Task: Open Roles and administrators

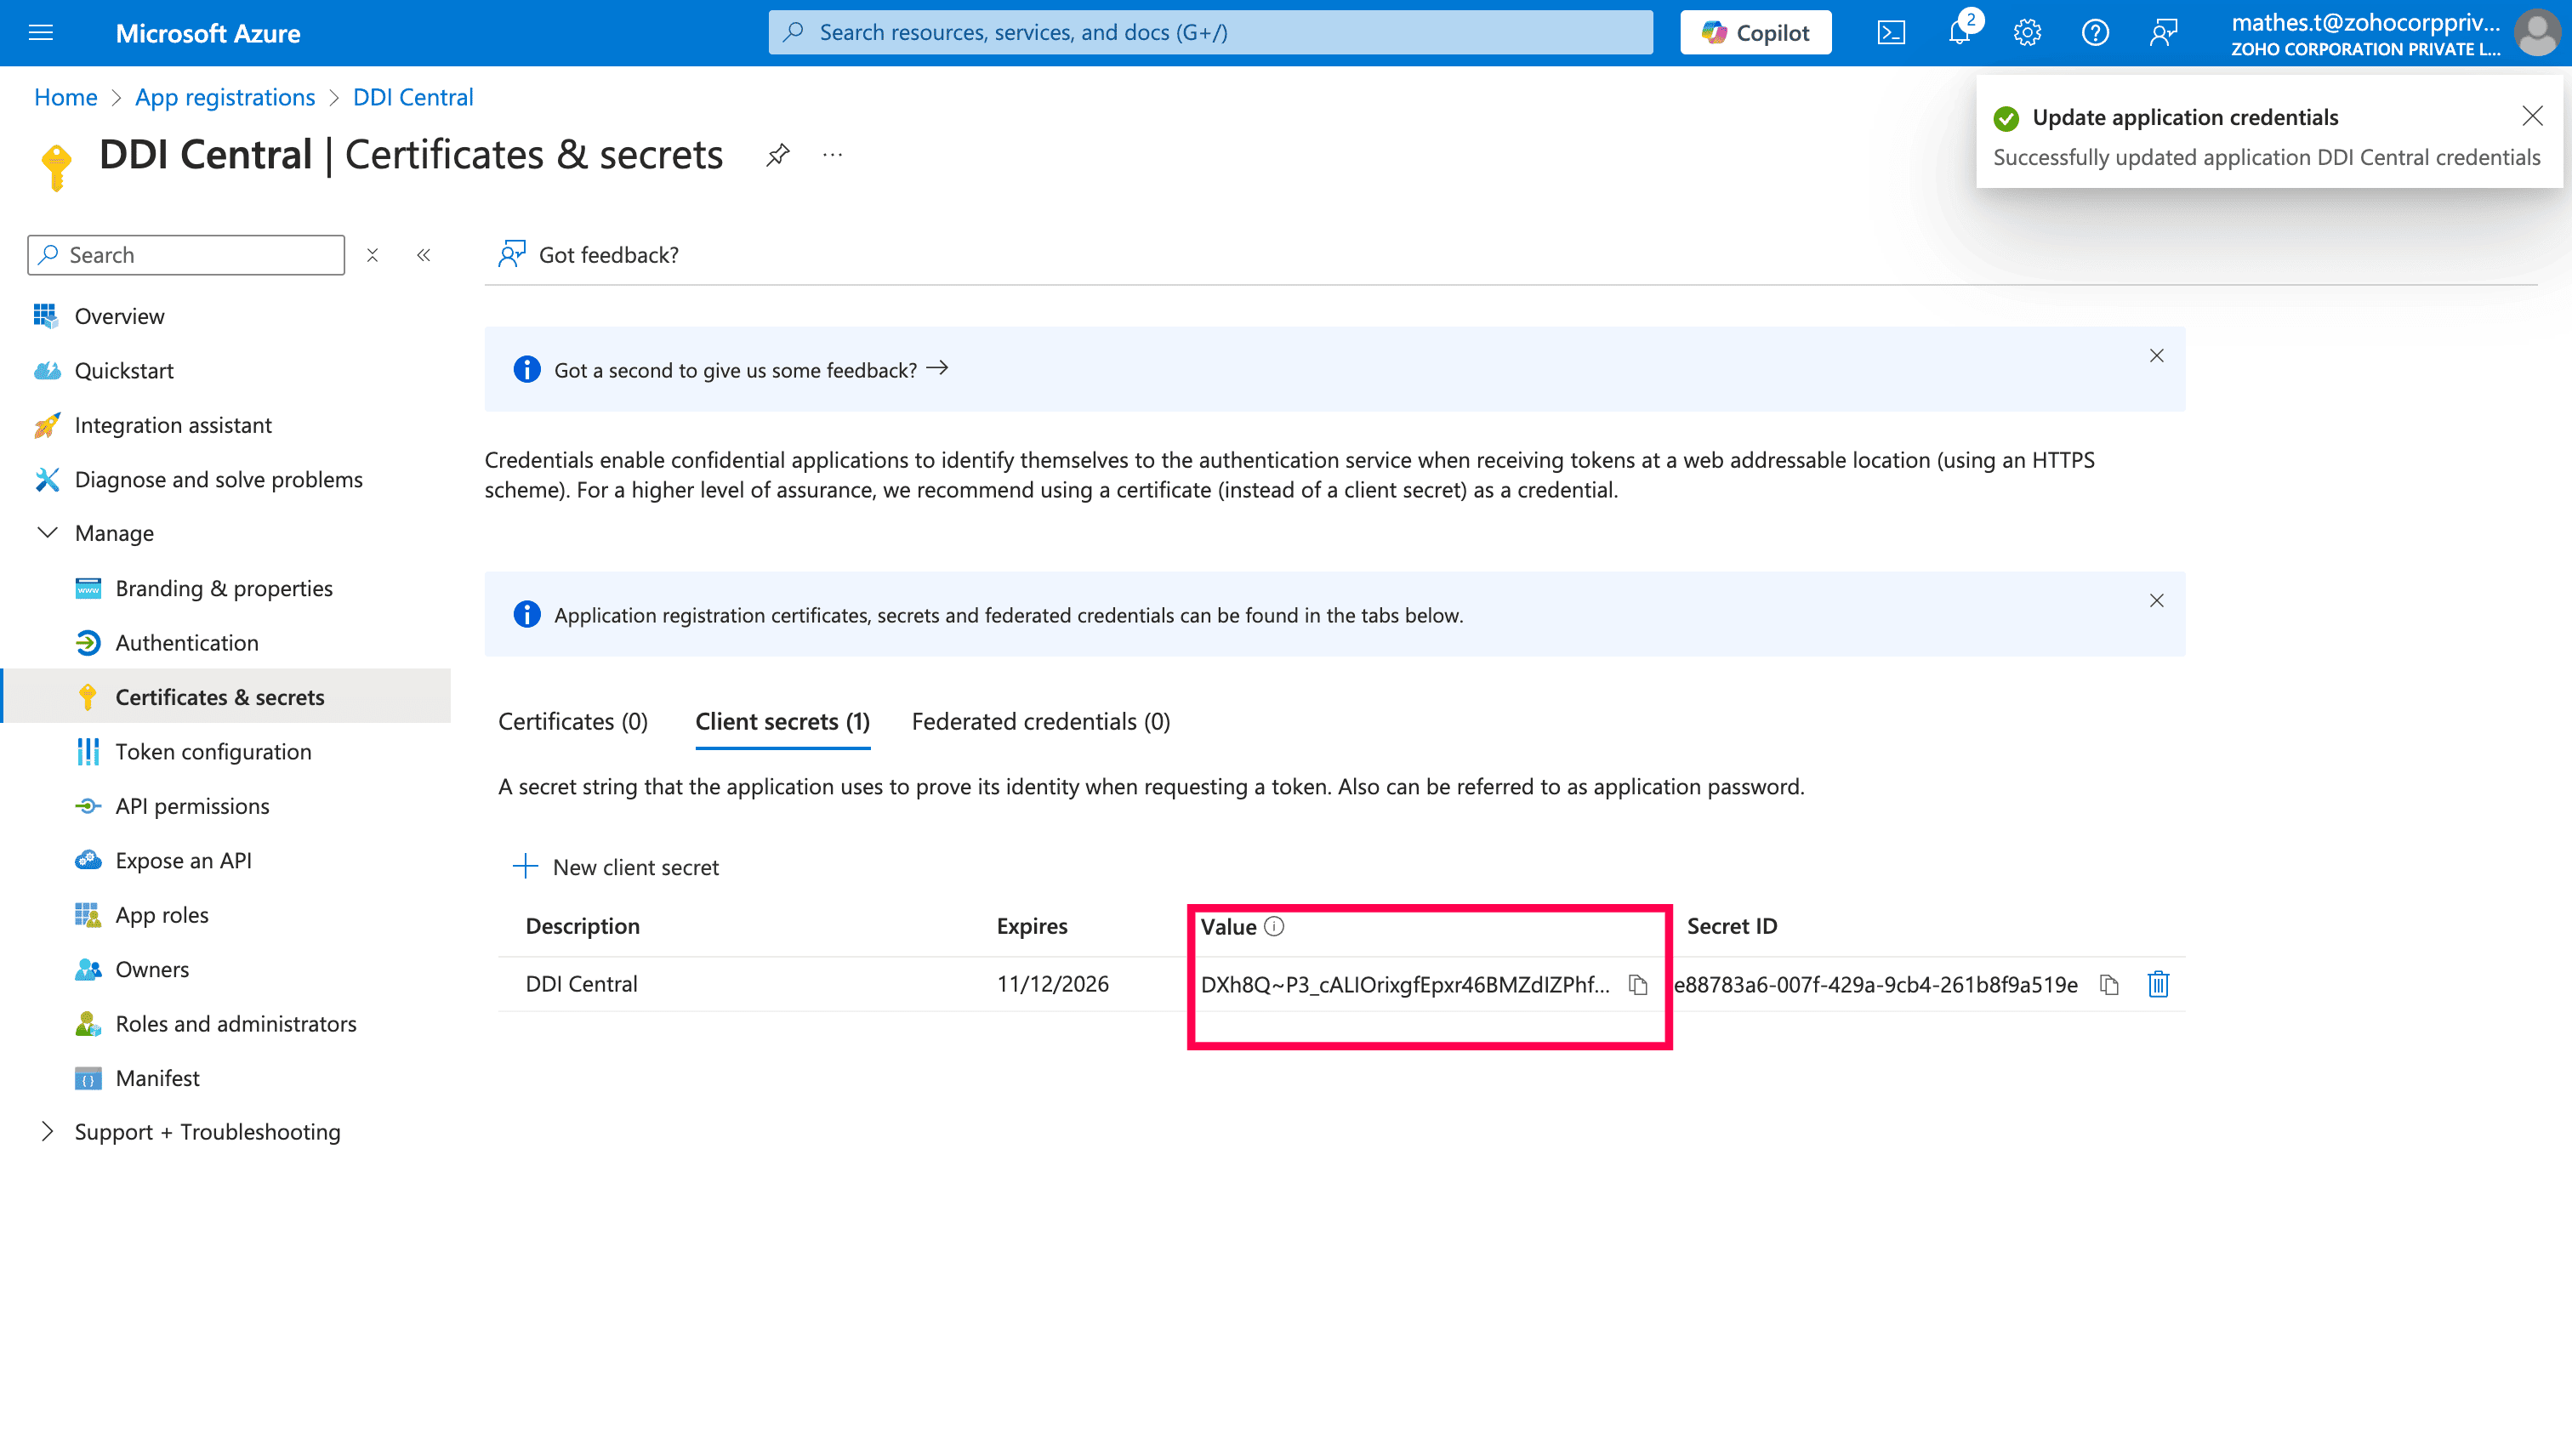Action: click(x=235, y=1024)
